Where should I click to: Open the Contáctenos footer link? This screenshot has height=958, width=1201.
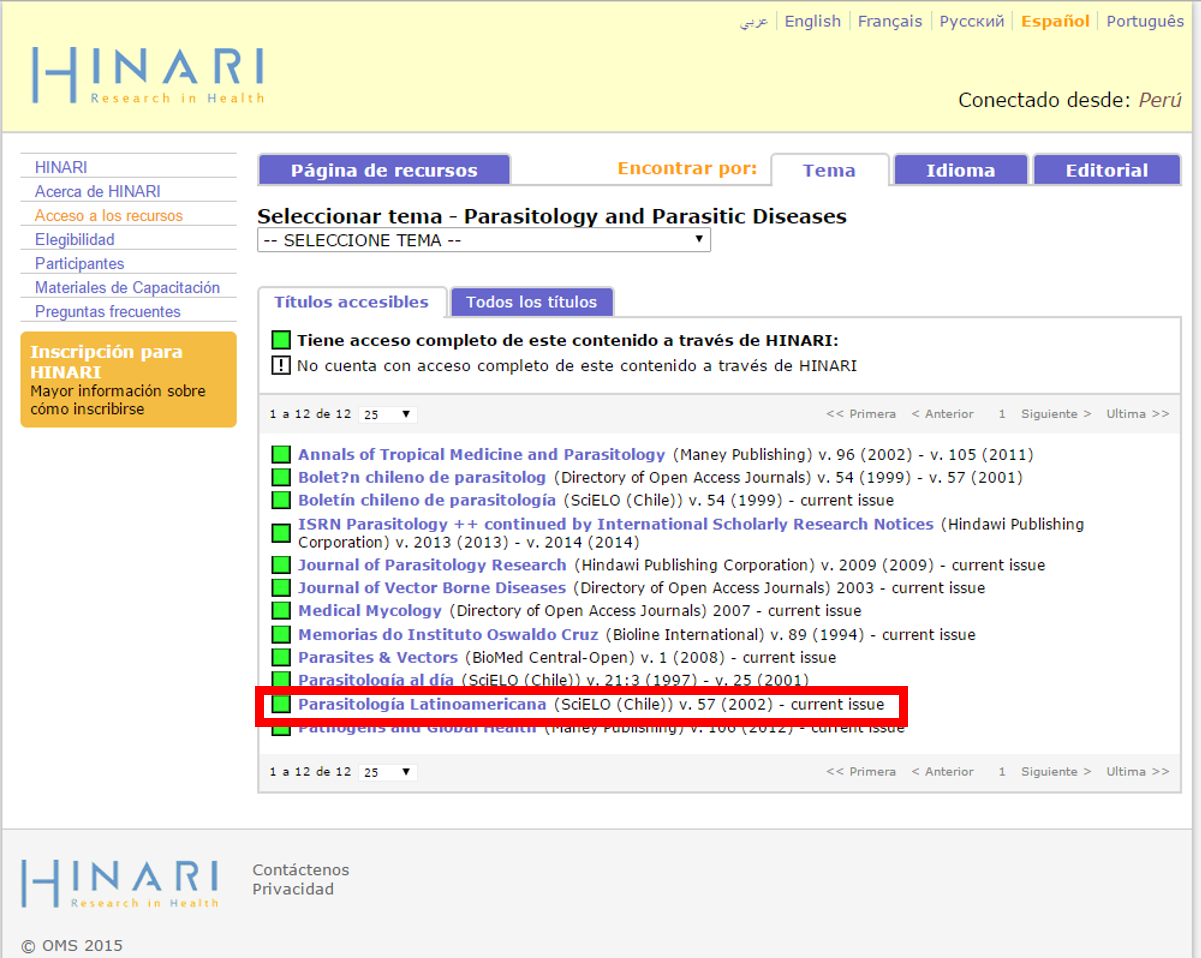(x=301, y=870)
